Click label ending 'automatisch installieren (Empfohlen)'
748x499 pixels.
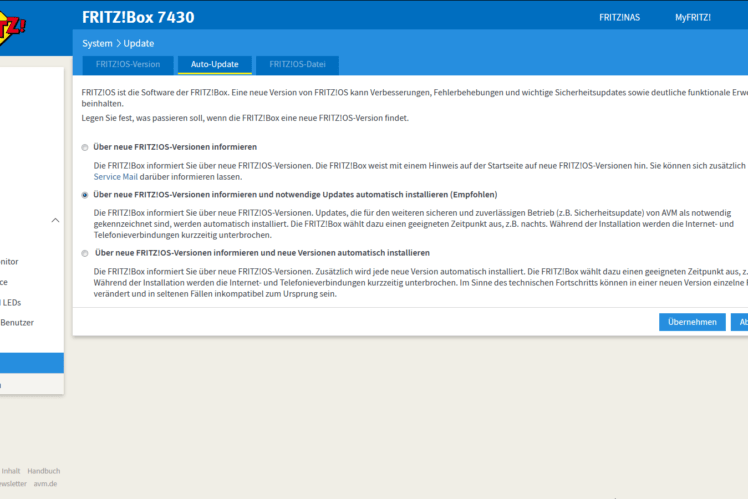tap(295, 195)
